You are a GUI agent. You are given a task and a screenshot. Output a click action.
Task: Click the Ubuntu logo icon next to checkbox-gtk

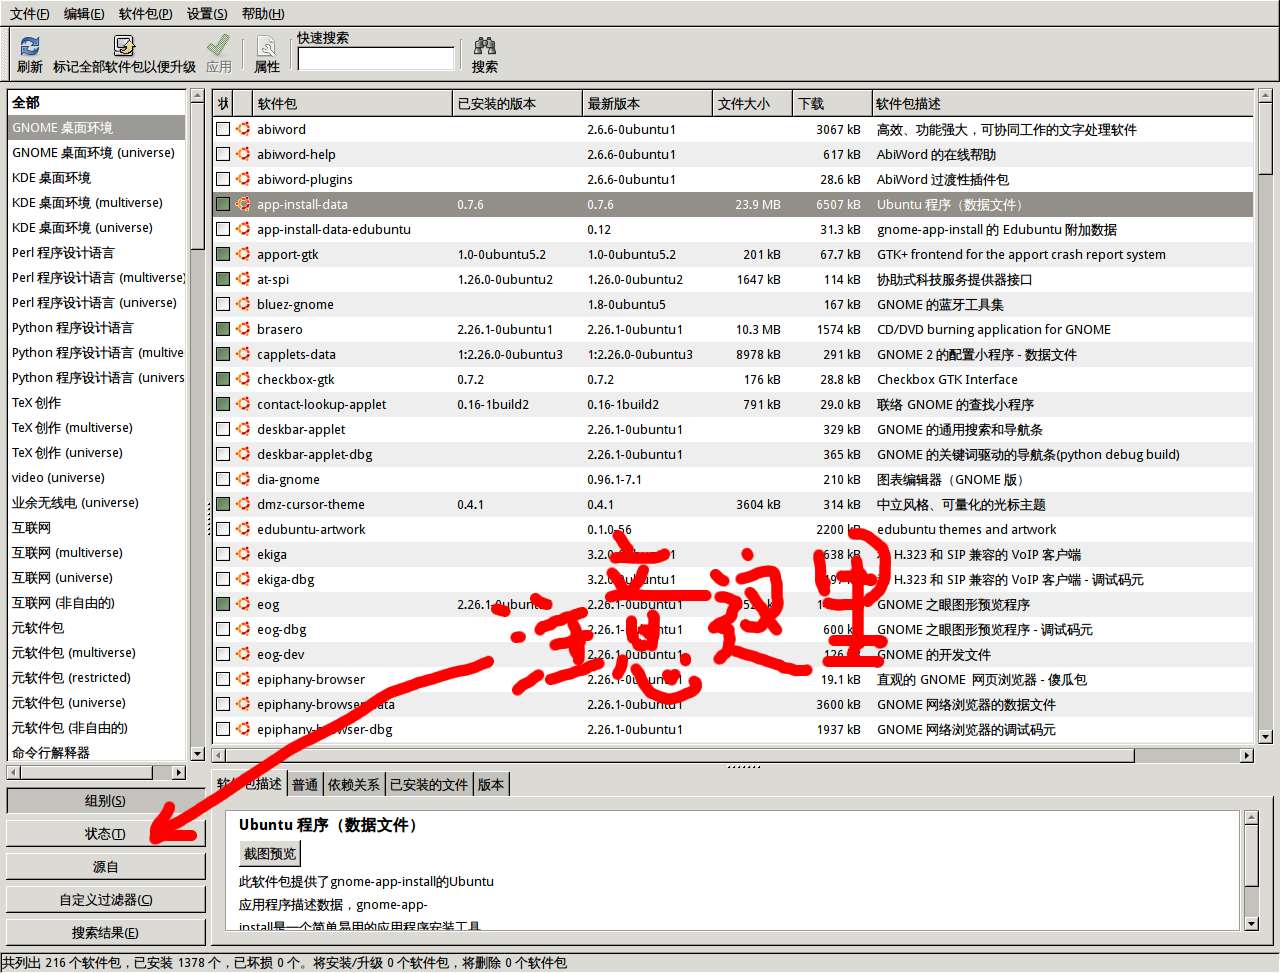243,379
